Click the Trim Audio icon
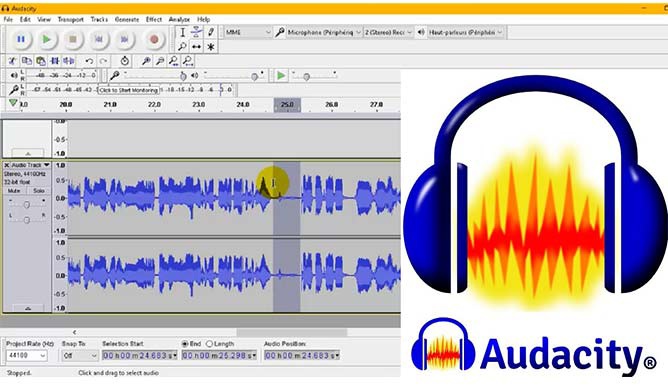668x387 pixels. coord(55,61)
